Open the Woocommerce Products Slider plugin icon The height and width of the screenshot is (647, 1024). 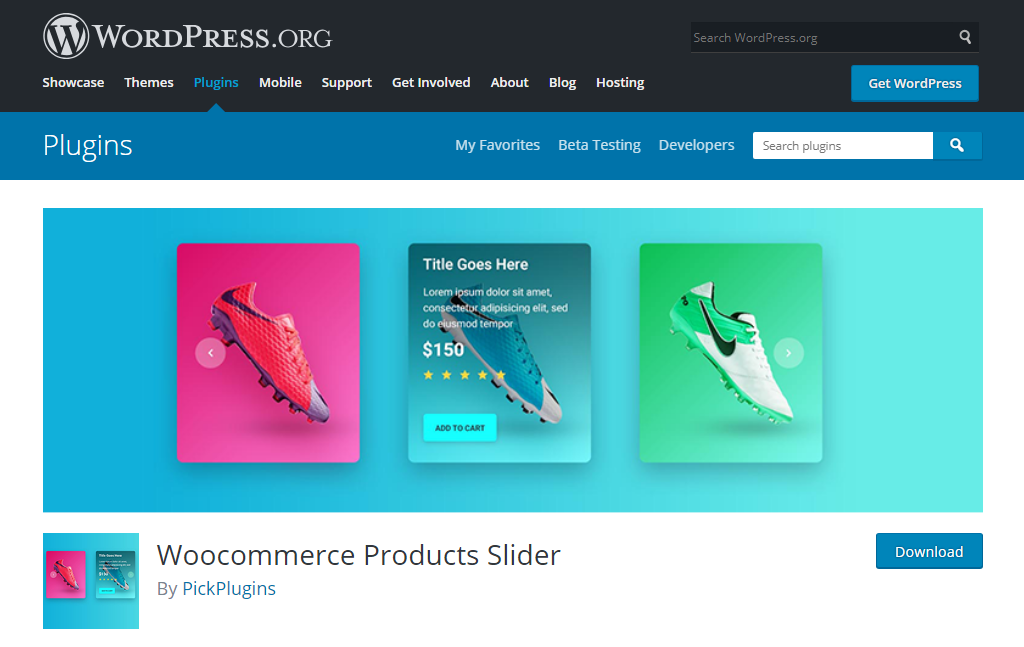click(x=91, y=581)
